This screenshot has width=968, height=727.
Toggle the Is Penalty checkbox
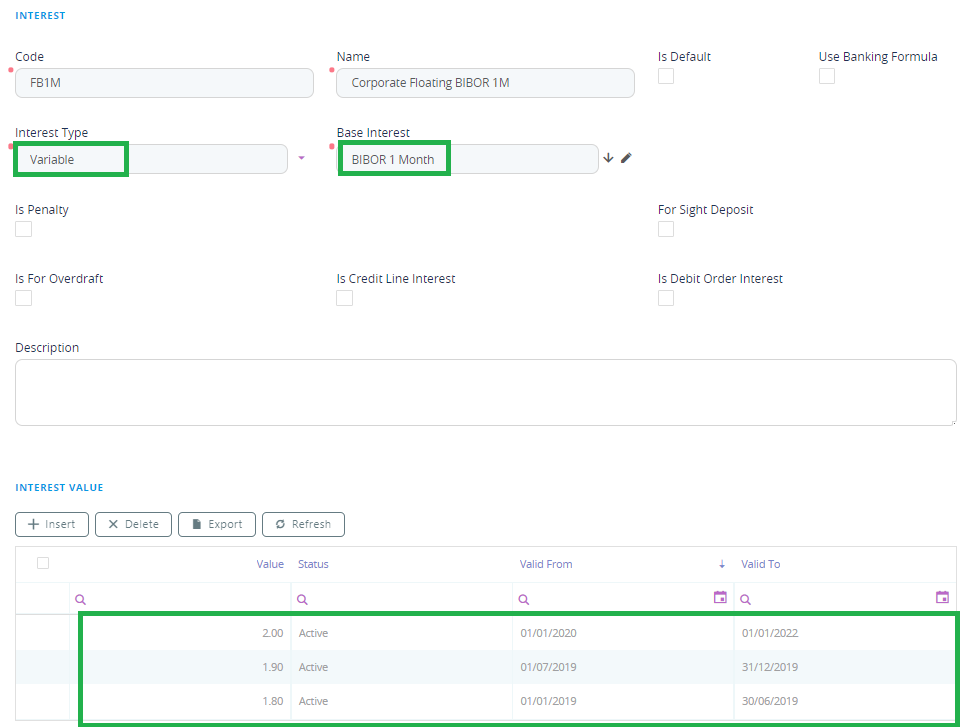(24, 229)
